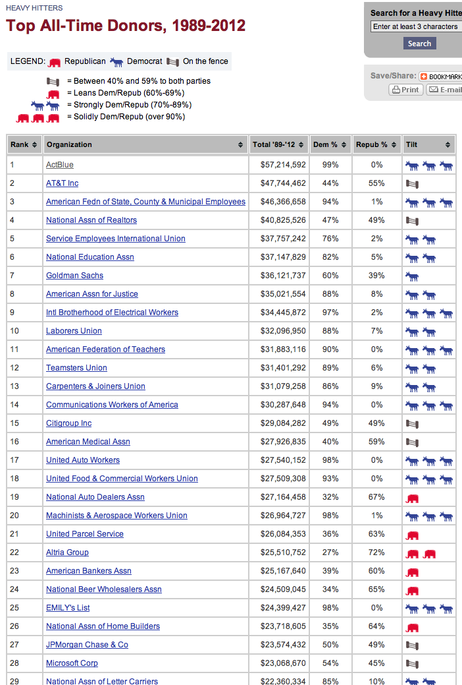Click fence tilt icon in Citigroup Inc row
The width and height of the screenshot is (462, 685).
click(412, 424)
